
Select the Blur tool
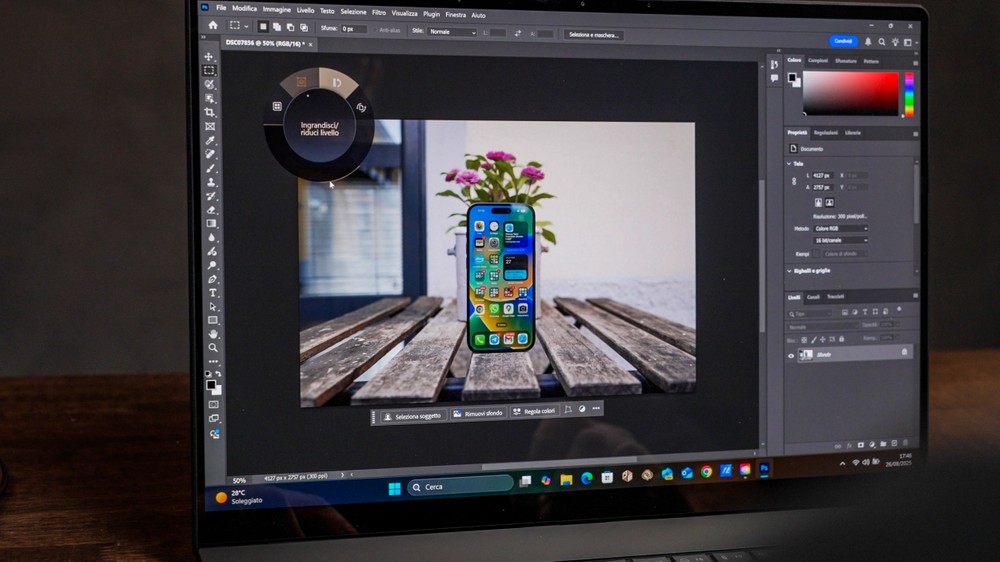[x=212, y=237]
